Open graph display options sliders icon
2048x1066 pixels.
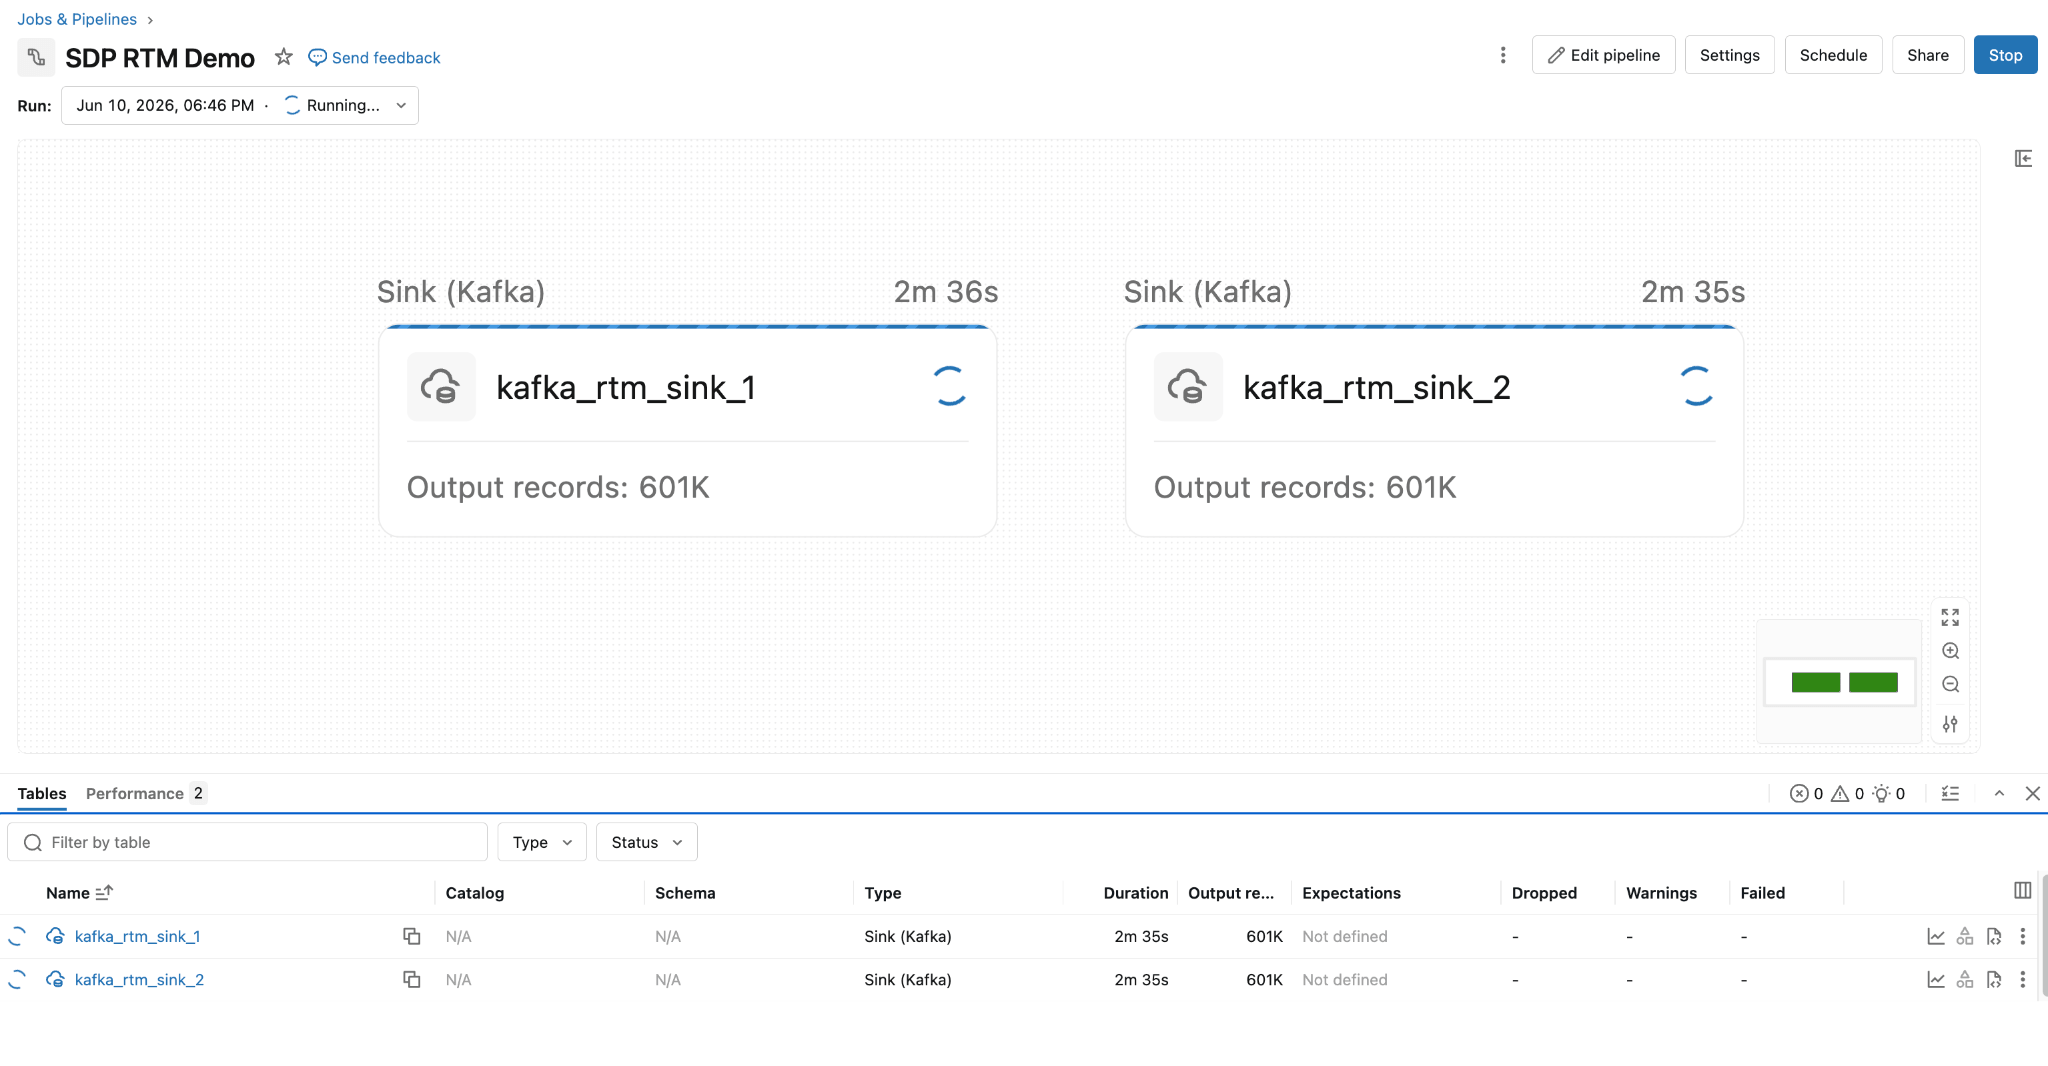(x=1950, y=724)
